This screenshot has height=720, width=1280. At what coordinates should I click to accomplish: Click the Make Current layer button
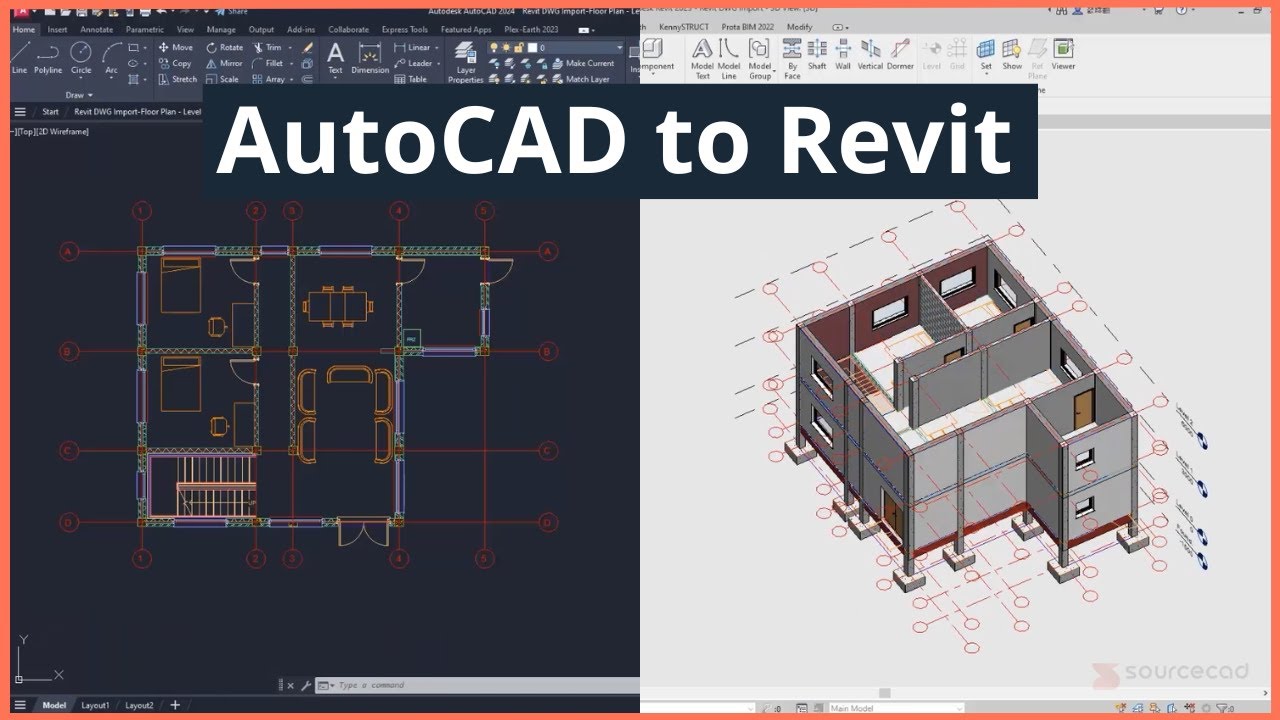pos(581,63)
